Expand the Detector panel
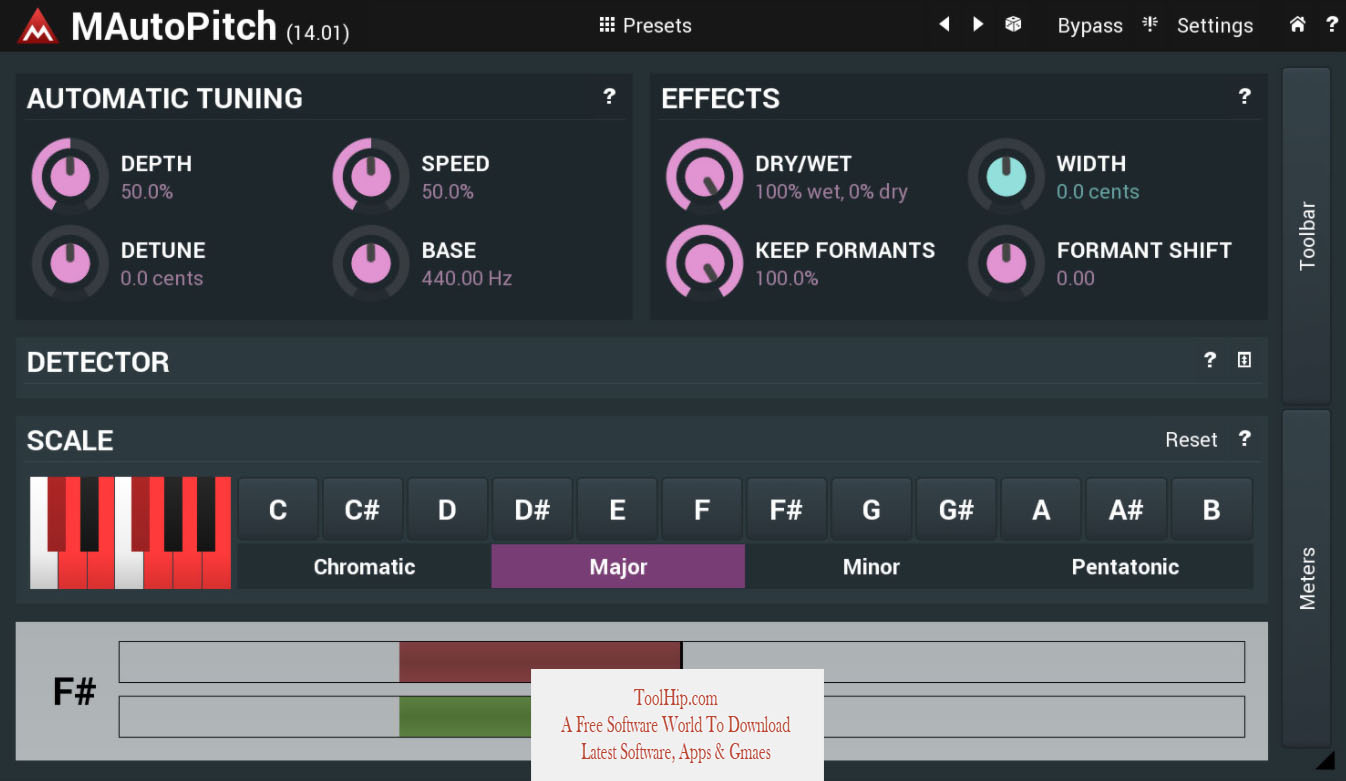 (1244, 360)
